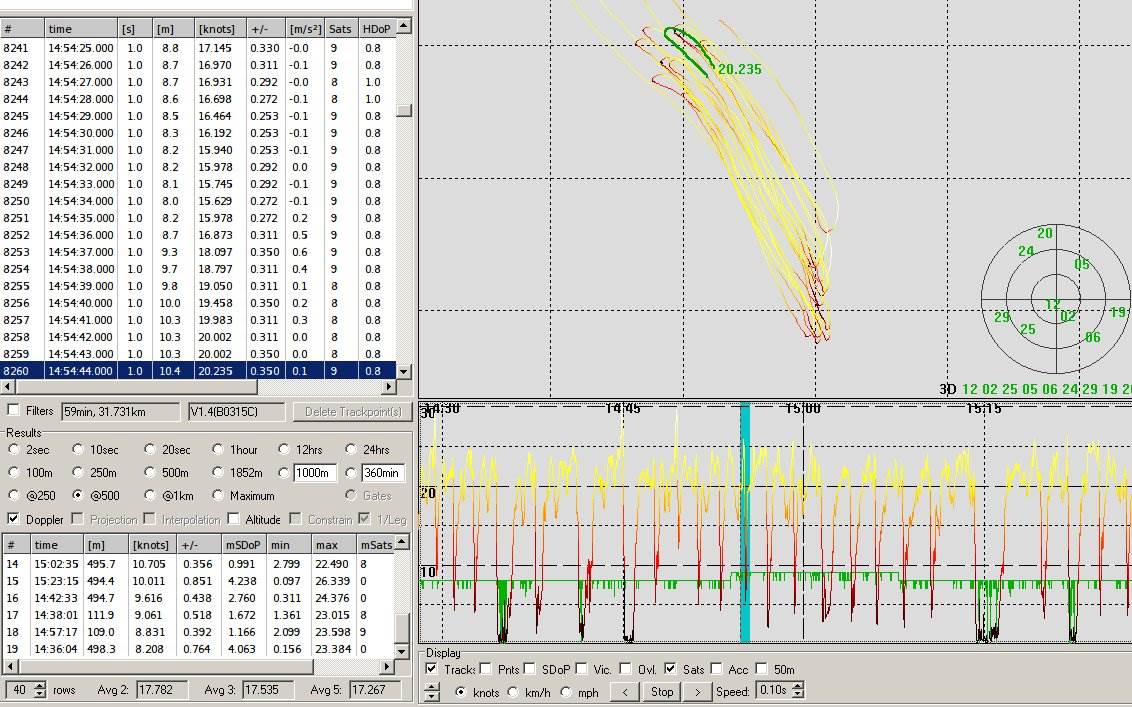Enable the Altitude checkbox
The height and width of the screenshot is (707, 1132).
[234, 520]
